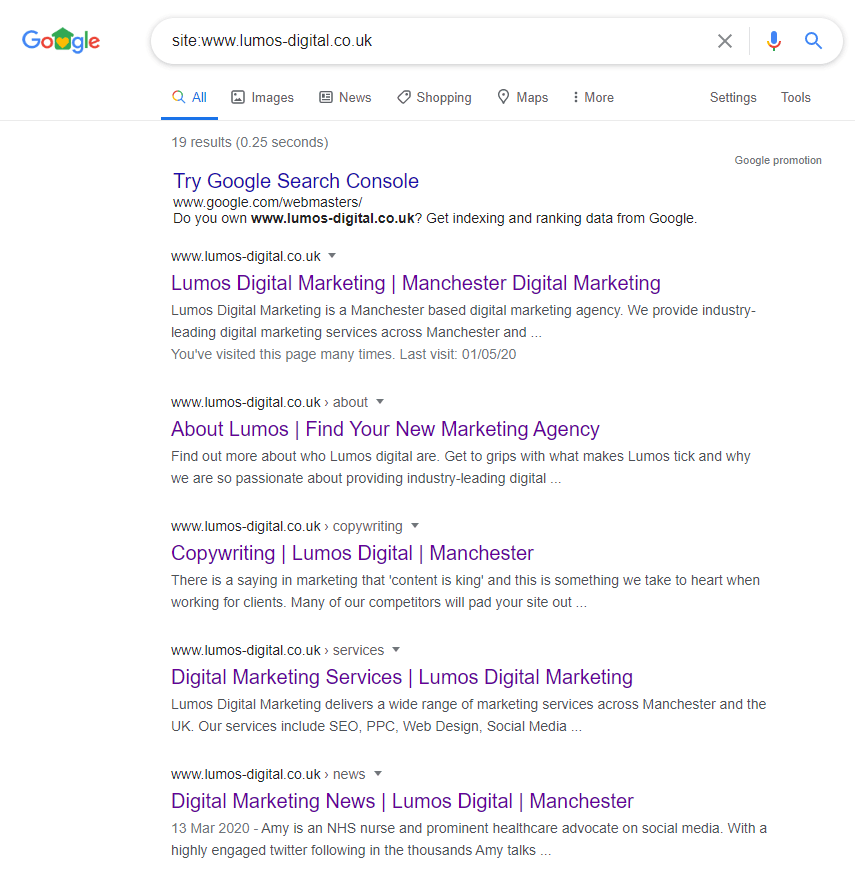Switch to the Images tab
Viewport: 855px width, 887px height.
coord(263,97)
